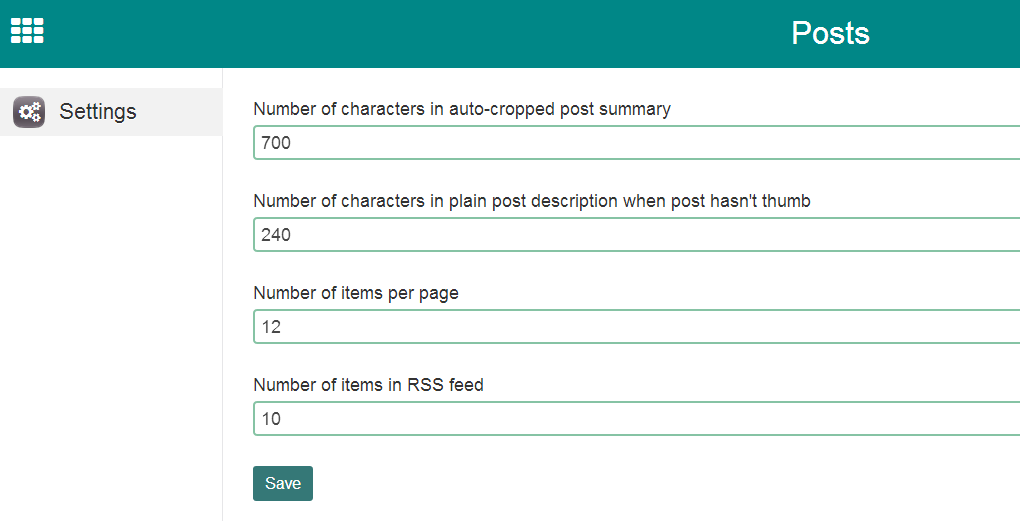Click the 'Number of items per page' label

[356, 293]
